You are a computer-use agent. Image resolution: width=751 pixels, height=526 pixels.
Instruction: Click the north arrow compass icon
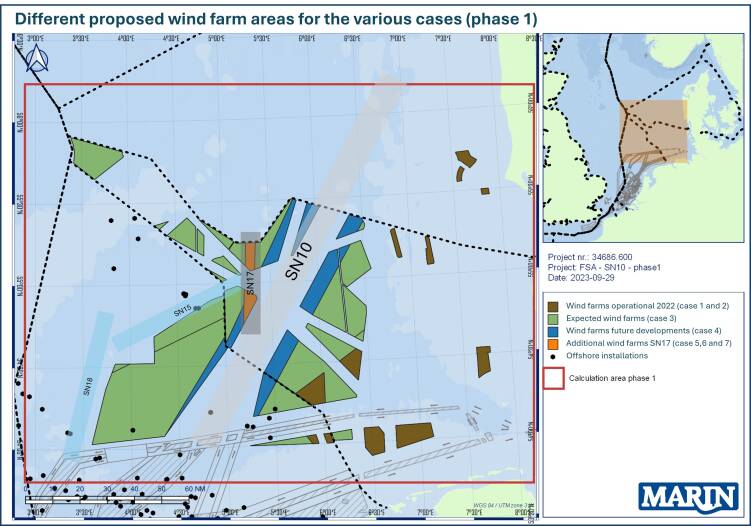(x=37, y=58)
